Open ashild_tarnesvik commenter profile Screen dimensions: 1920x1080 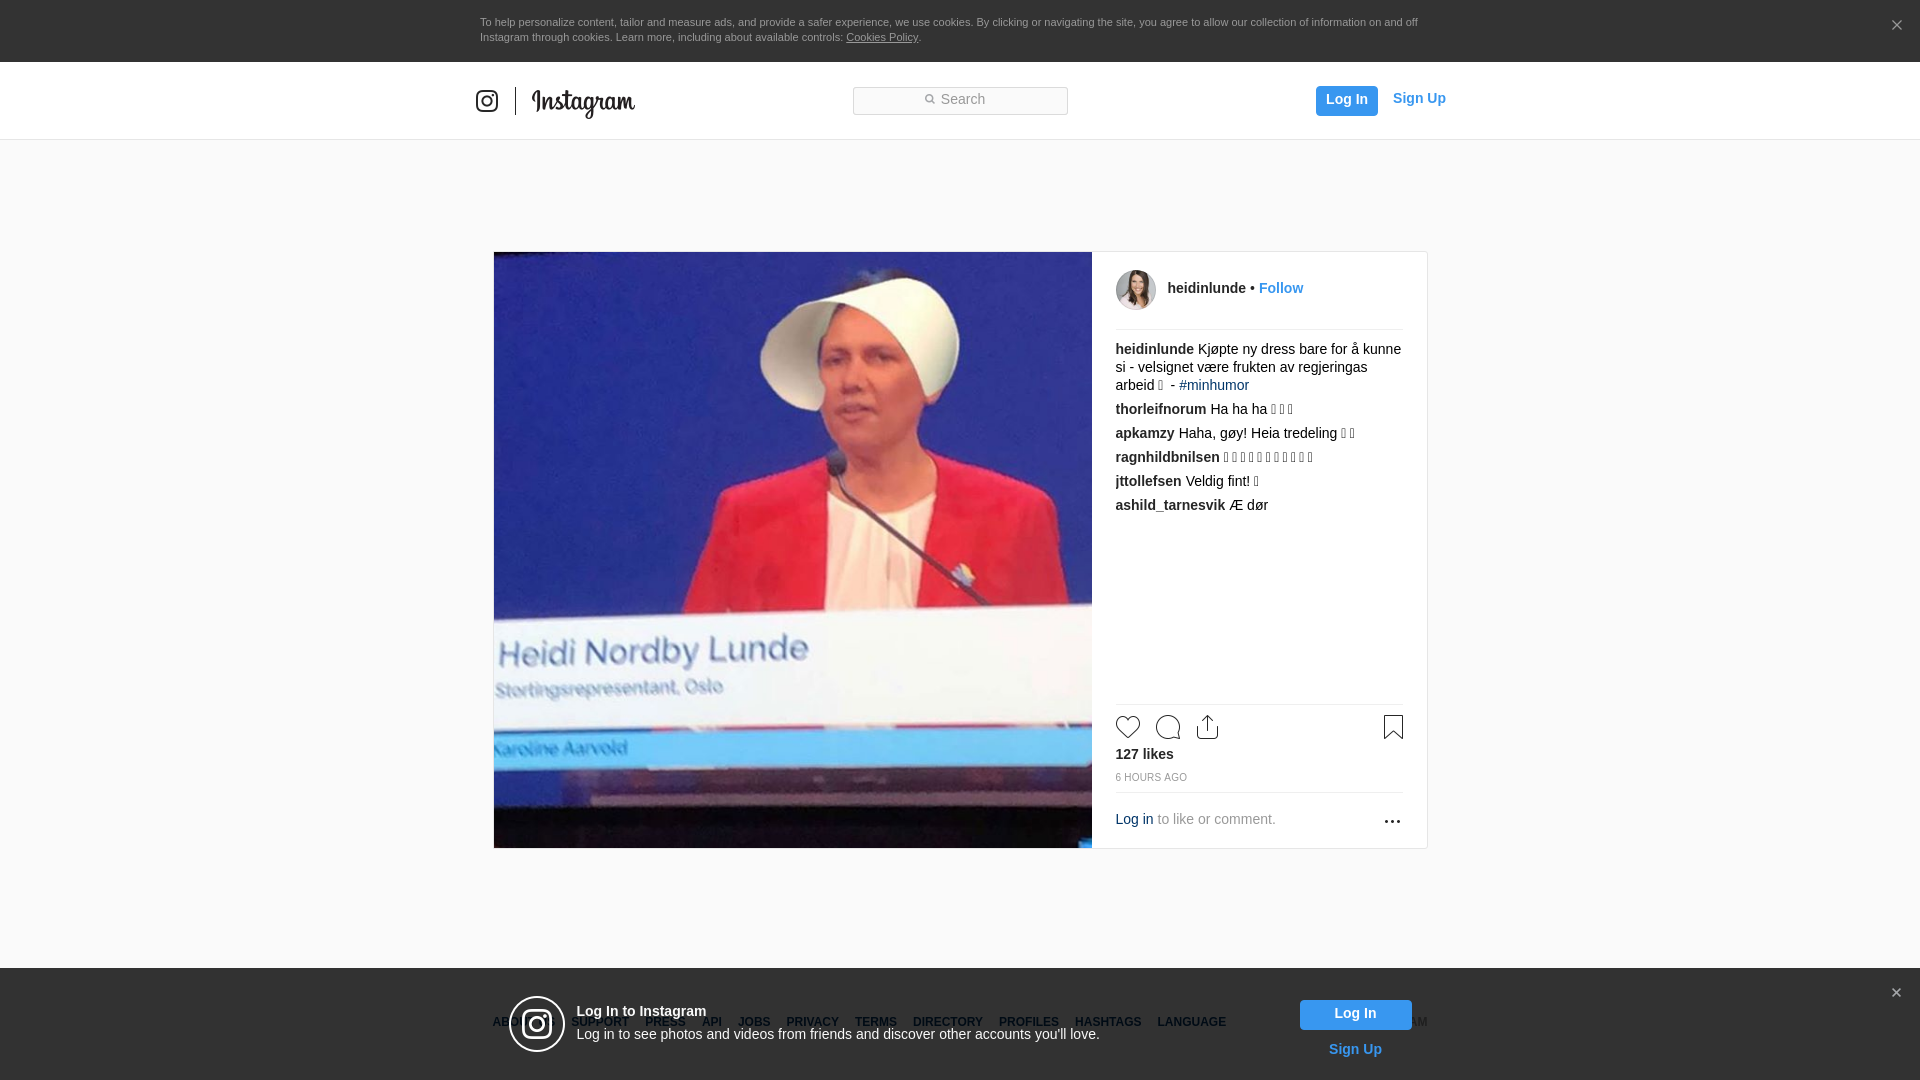click(1170, 505)
